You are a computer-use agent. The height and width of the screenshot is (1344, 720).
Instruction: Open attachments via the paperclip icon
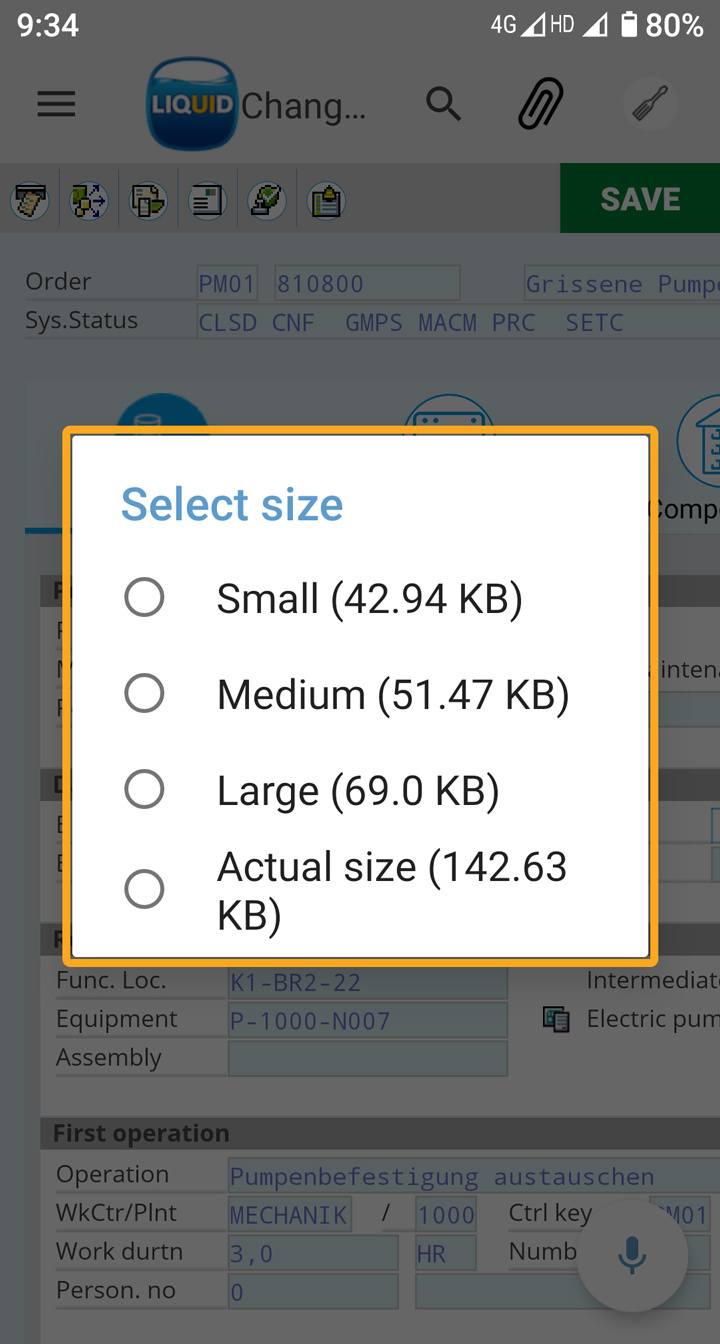click(541, 104)
